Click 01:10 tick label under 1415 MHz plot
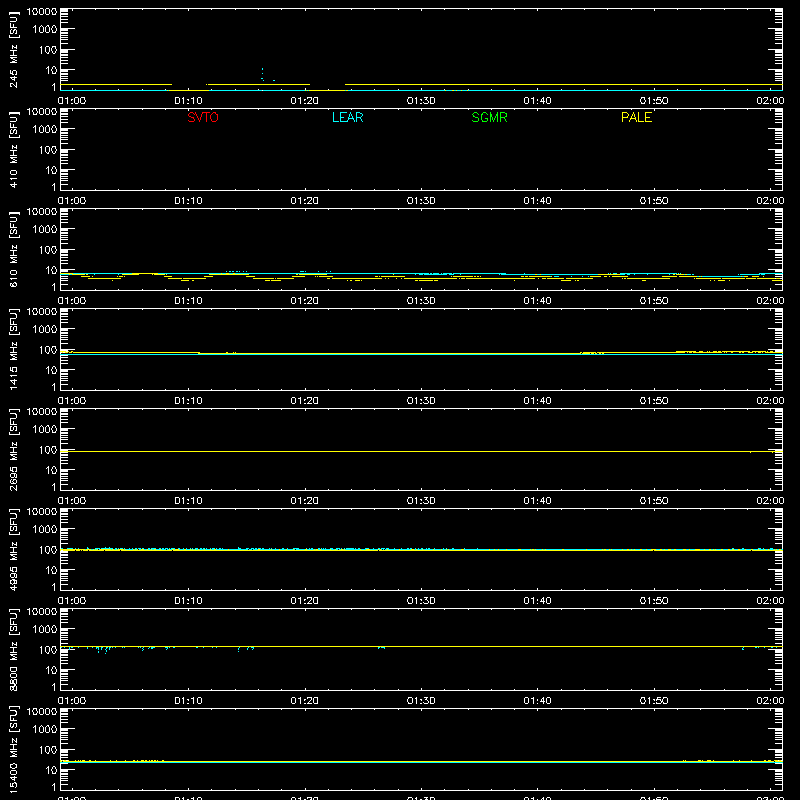This screenshot has height=800, width=800. click(x=188, y=401)
